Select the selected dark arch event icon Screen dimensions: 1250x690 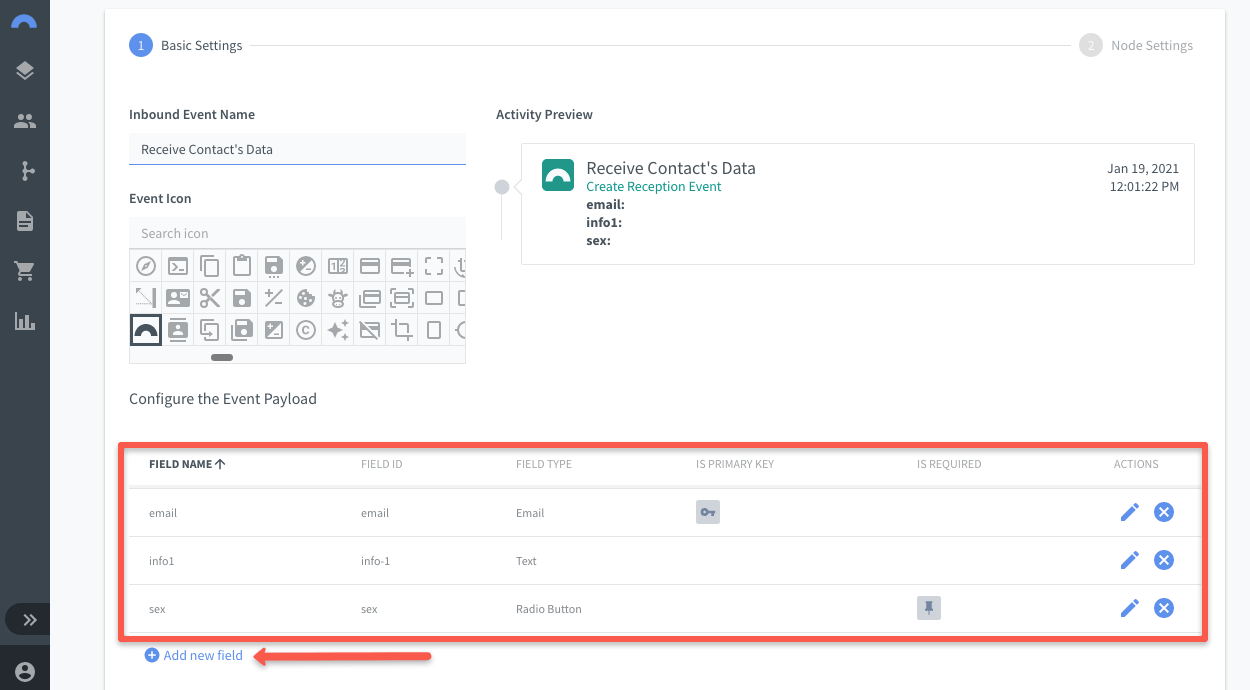coord(146,330)
